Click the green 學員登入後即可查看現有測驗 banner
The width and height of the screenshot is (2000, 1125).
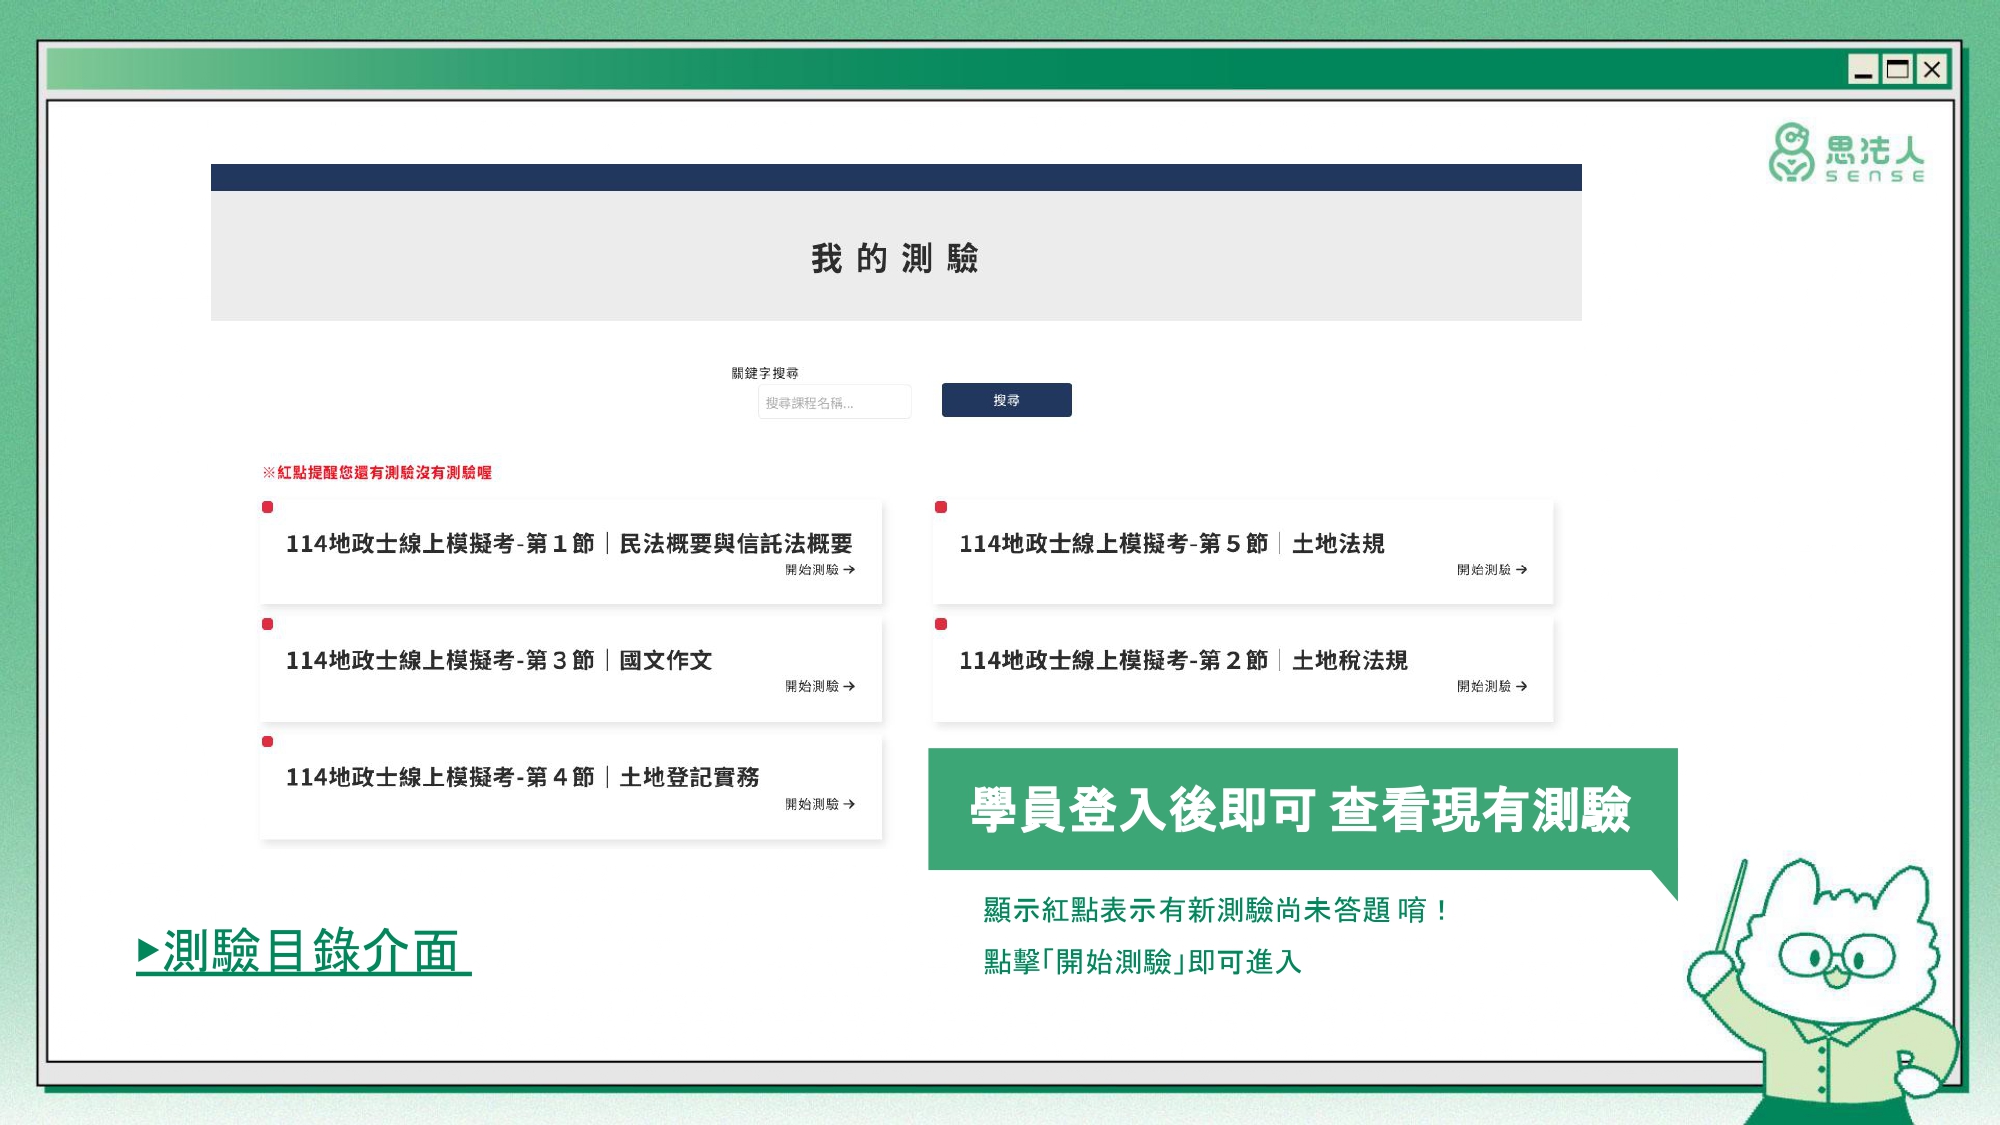click(1301, 809)
